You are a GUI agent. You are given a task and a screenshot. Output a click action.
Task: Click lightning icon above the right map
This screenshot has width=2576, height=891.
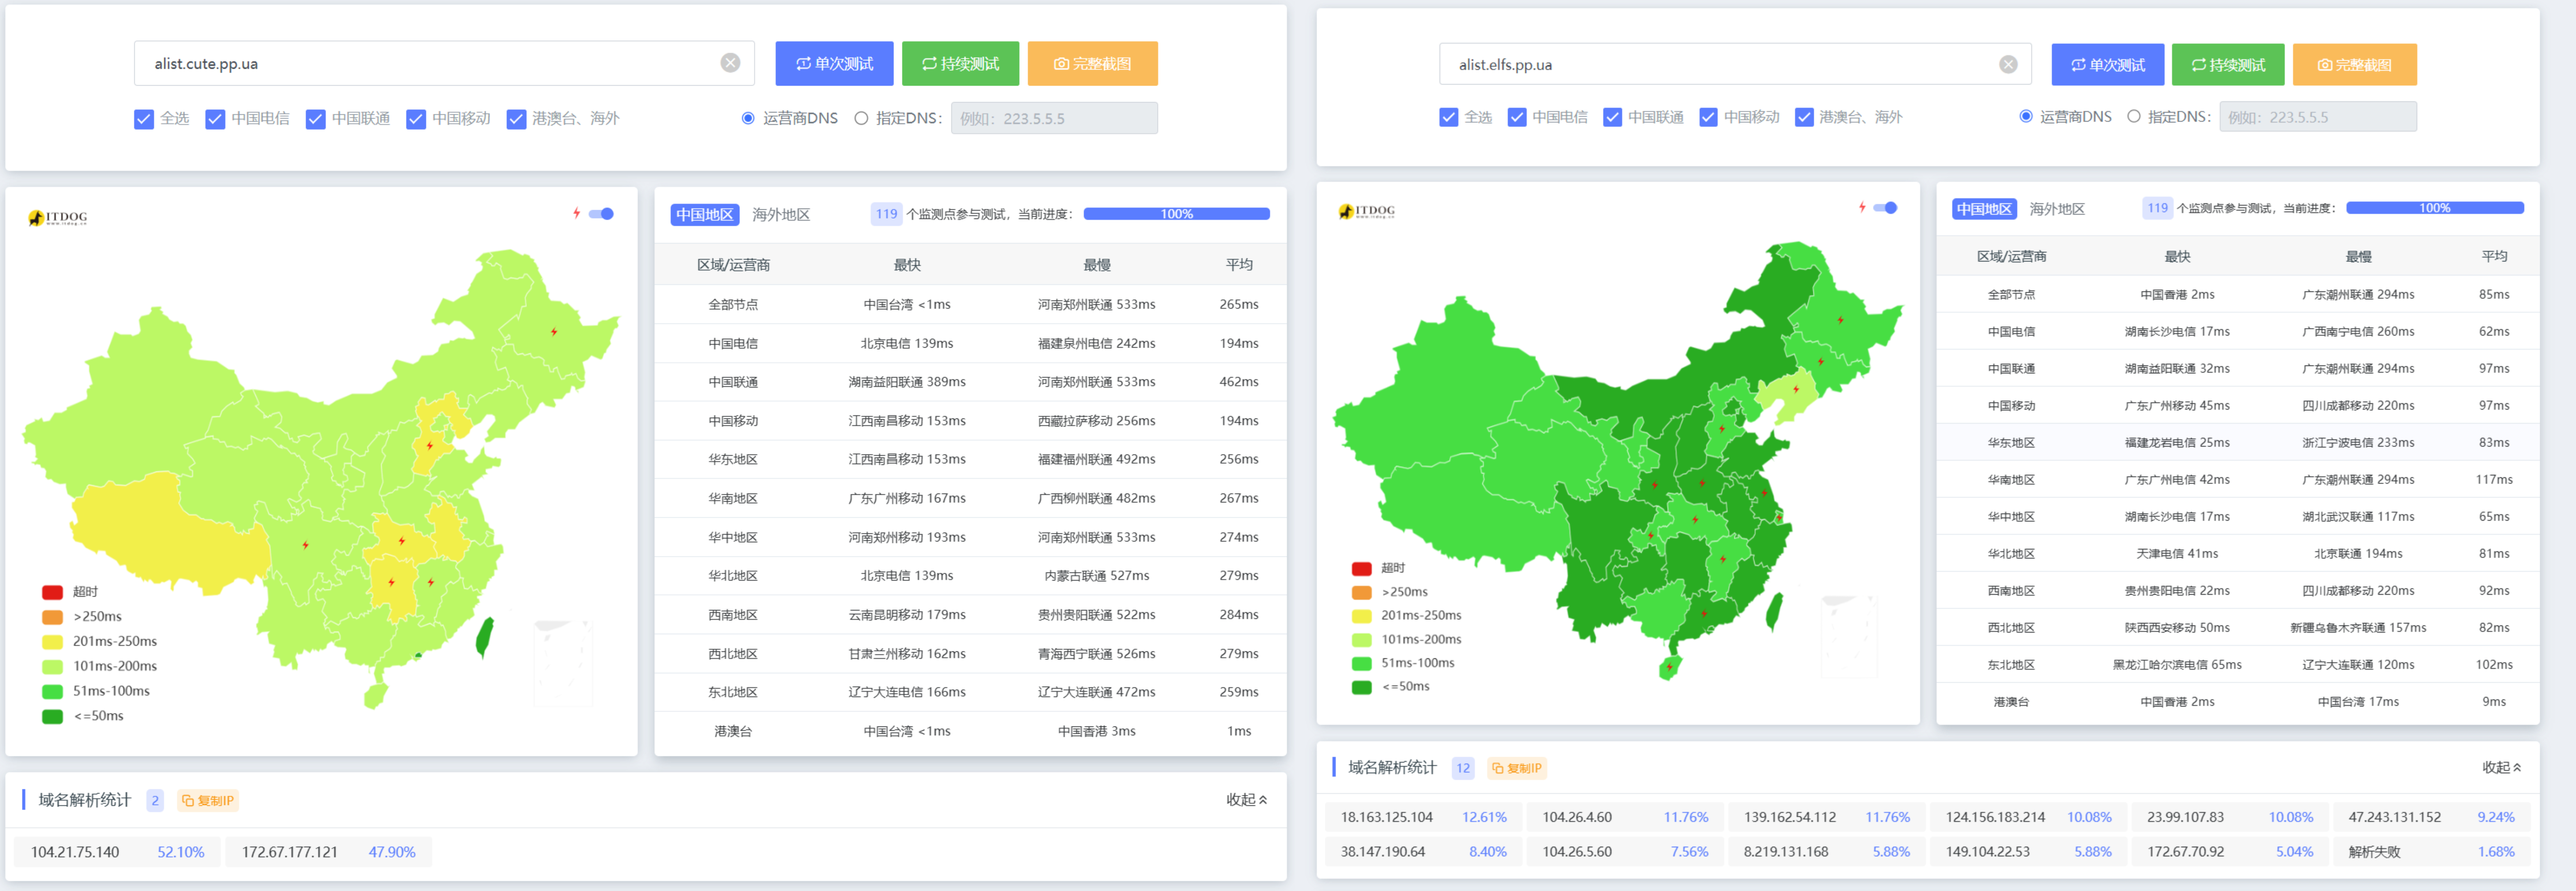pos(1862,207)
